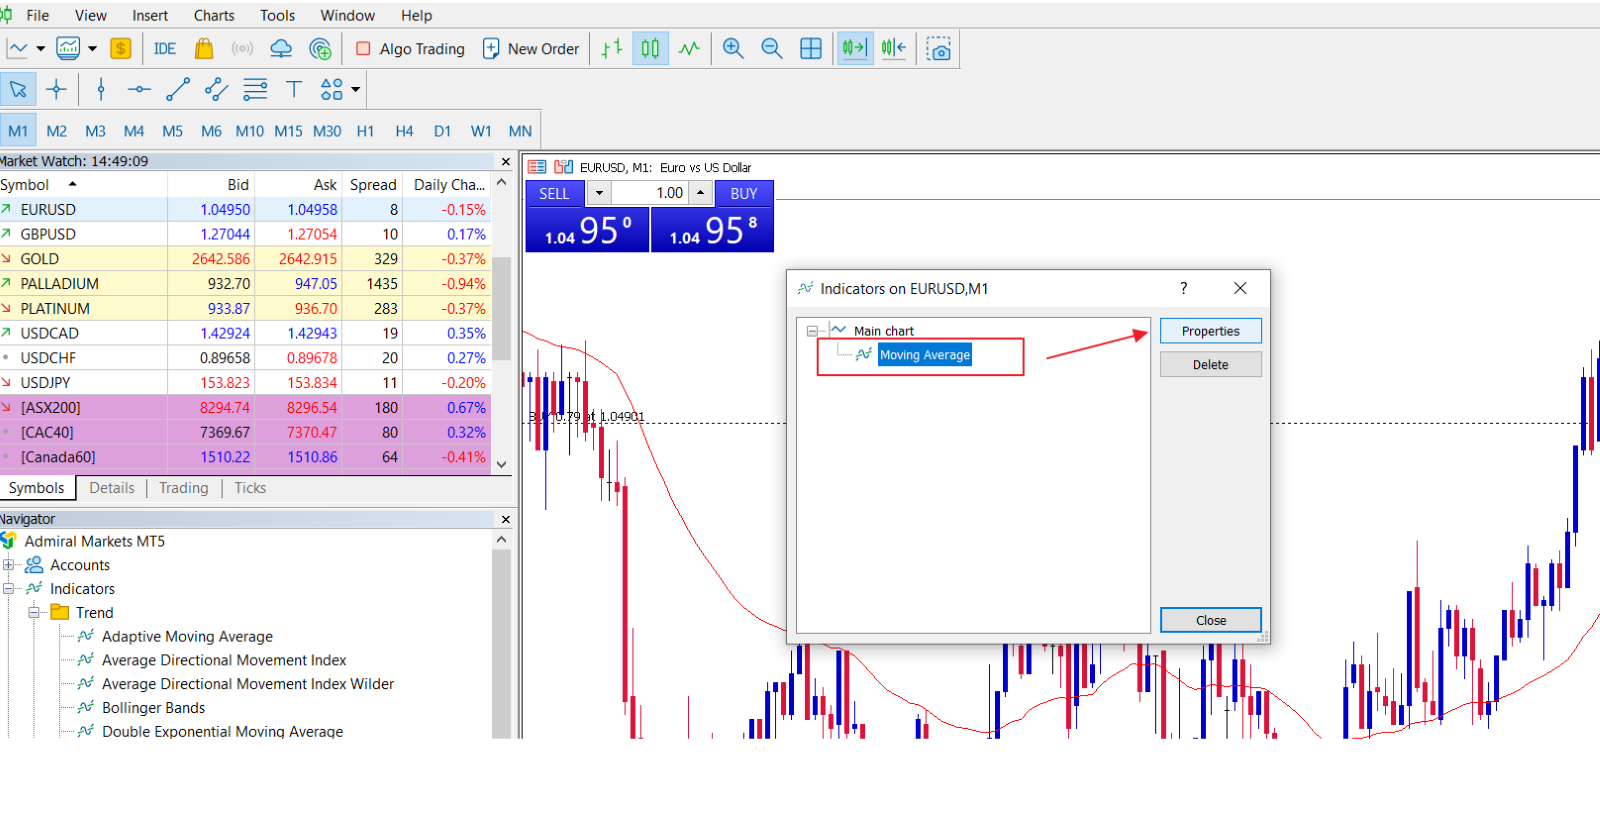Click the dollar sign icon in toolbar
Viewport: 1600px width, 827px height.
click(x=121, y=49)
